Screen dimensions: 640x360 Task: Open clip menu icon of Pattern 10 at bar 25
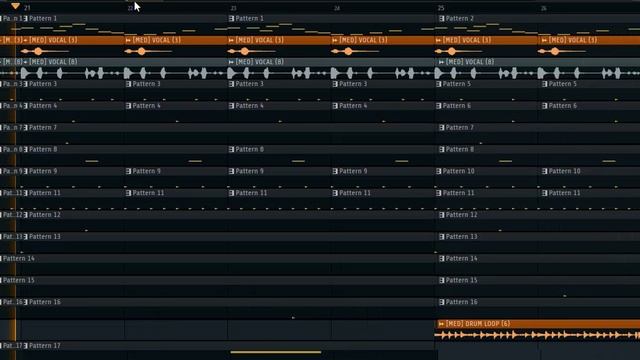point(439,171)
